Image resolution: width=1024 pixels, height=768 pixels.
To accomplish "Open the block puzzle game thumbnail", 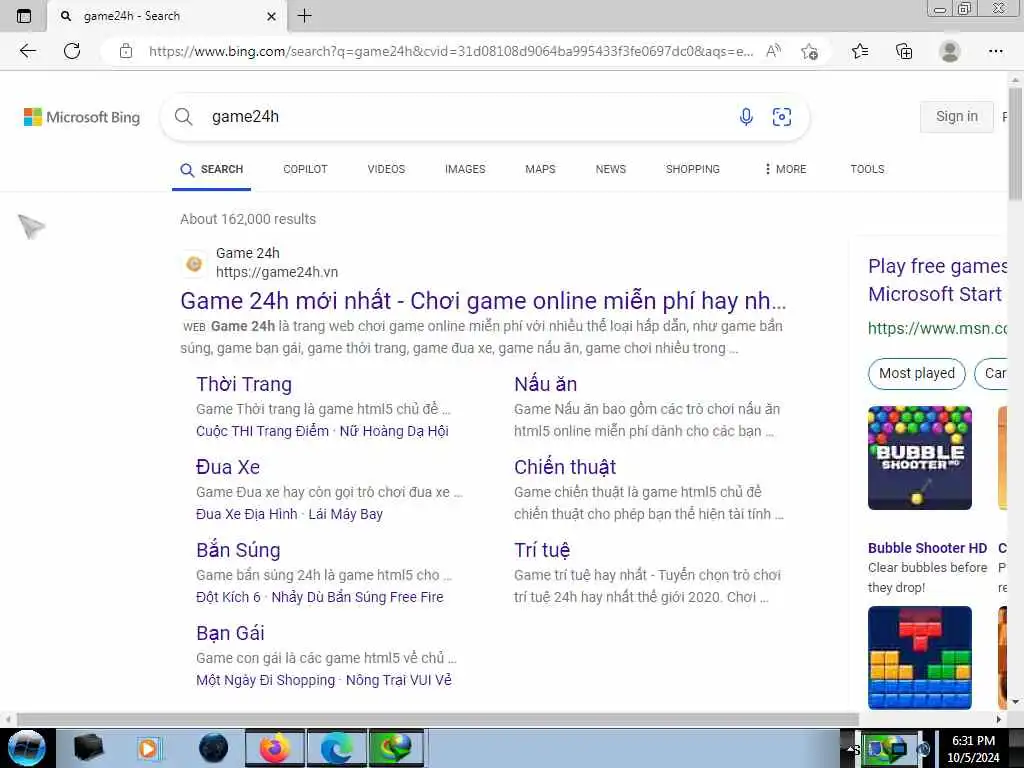I will click(920, 657).
